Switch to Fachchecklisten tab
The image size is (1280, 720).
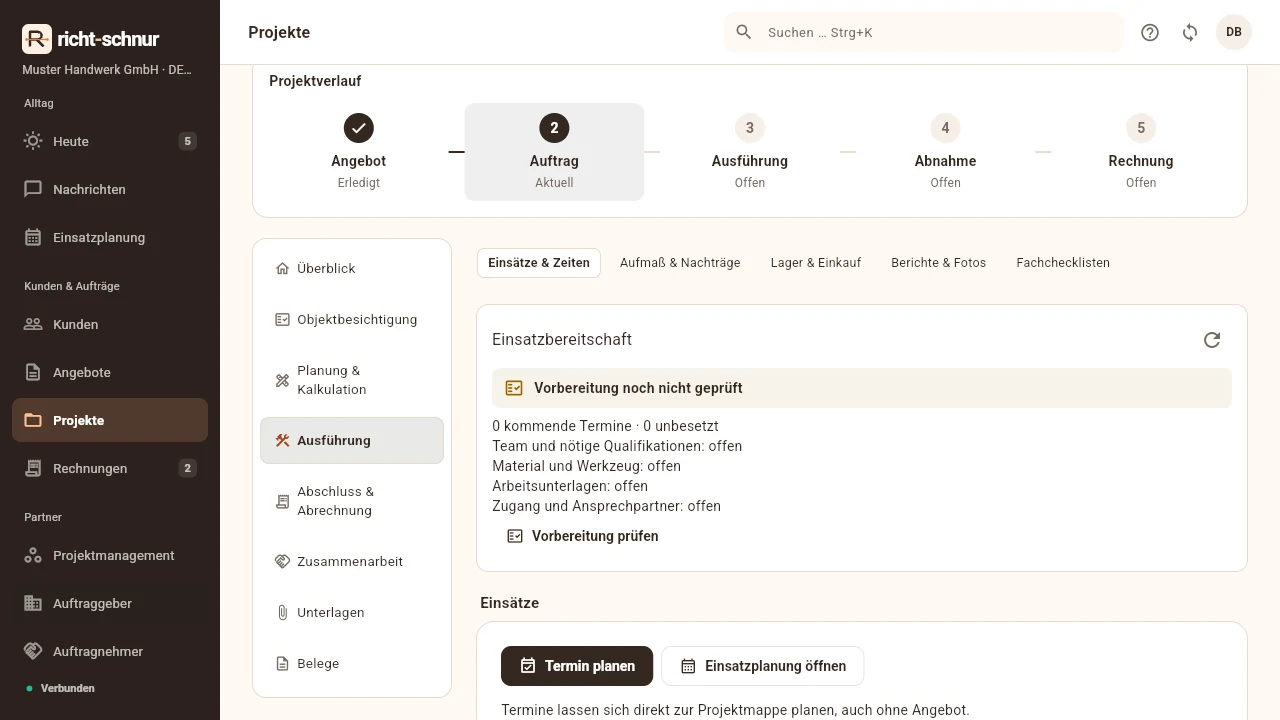1063,263
